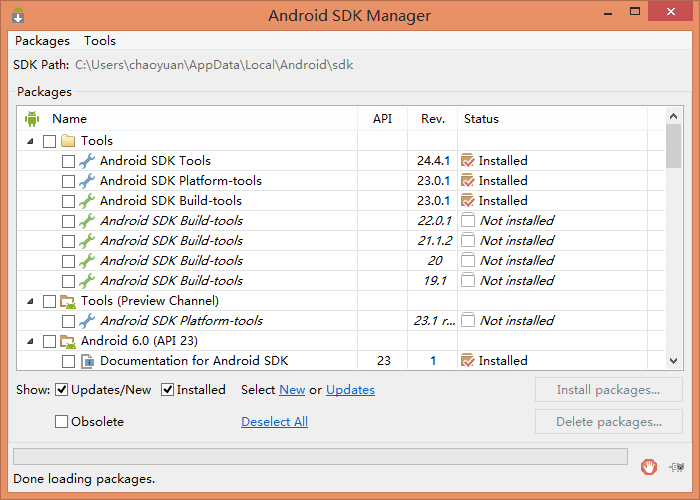
Task: Click the package list scroll-down arrow
Action: pyautogui.click(x=674, y=361)
